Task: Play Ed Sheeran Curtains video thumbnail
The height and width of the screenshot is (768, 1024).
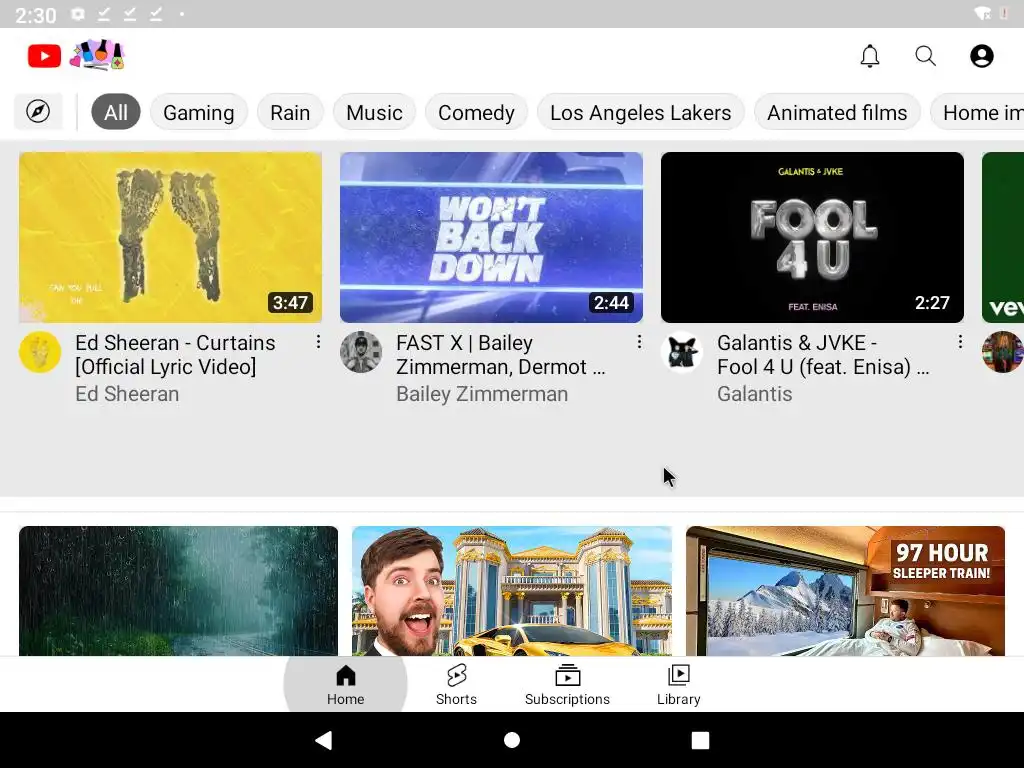Action: (x=170, y=238)
